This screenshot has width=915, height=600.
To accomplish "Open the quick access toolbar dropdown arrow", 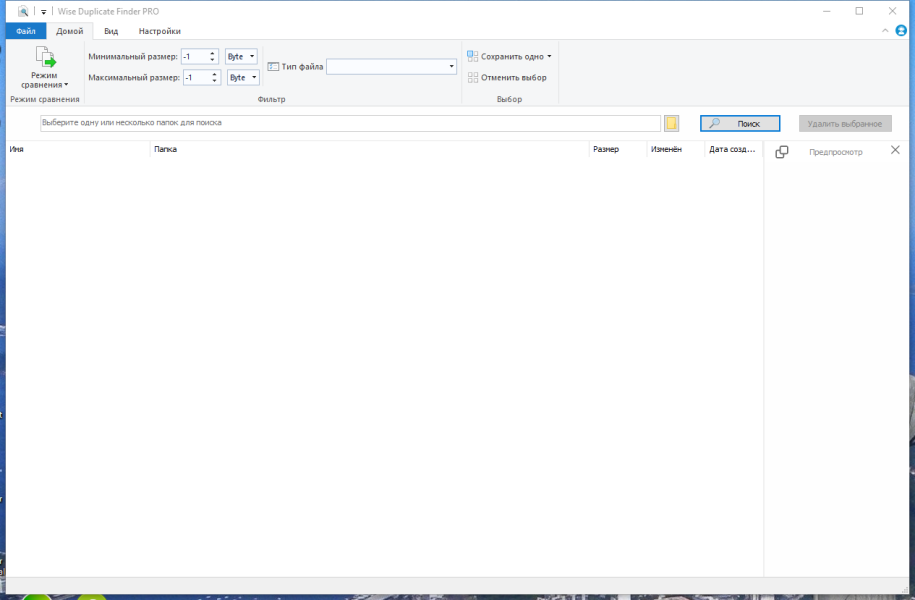I will (x=43, y=12).
